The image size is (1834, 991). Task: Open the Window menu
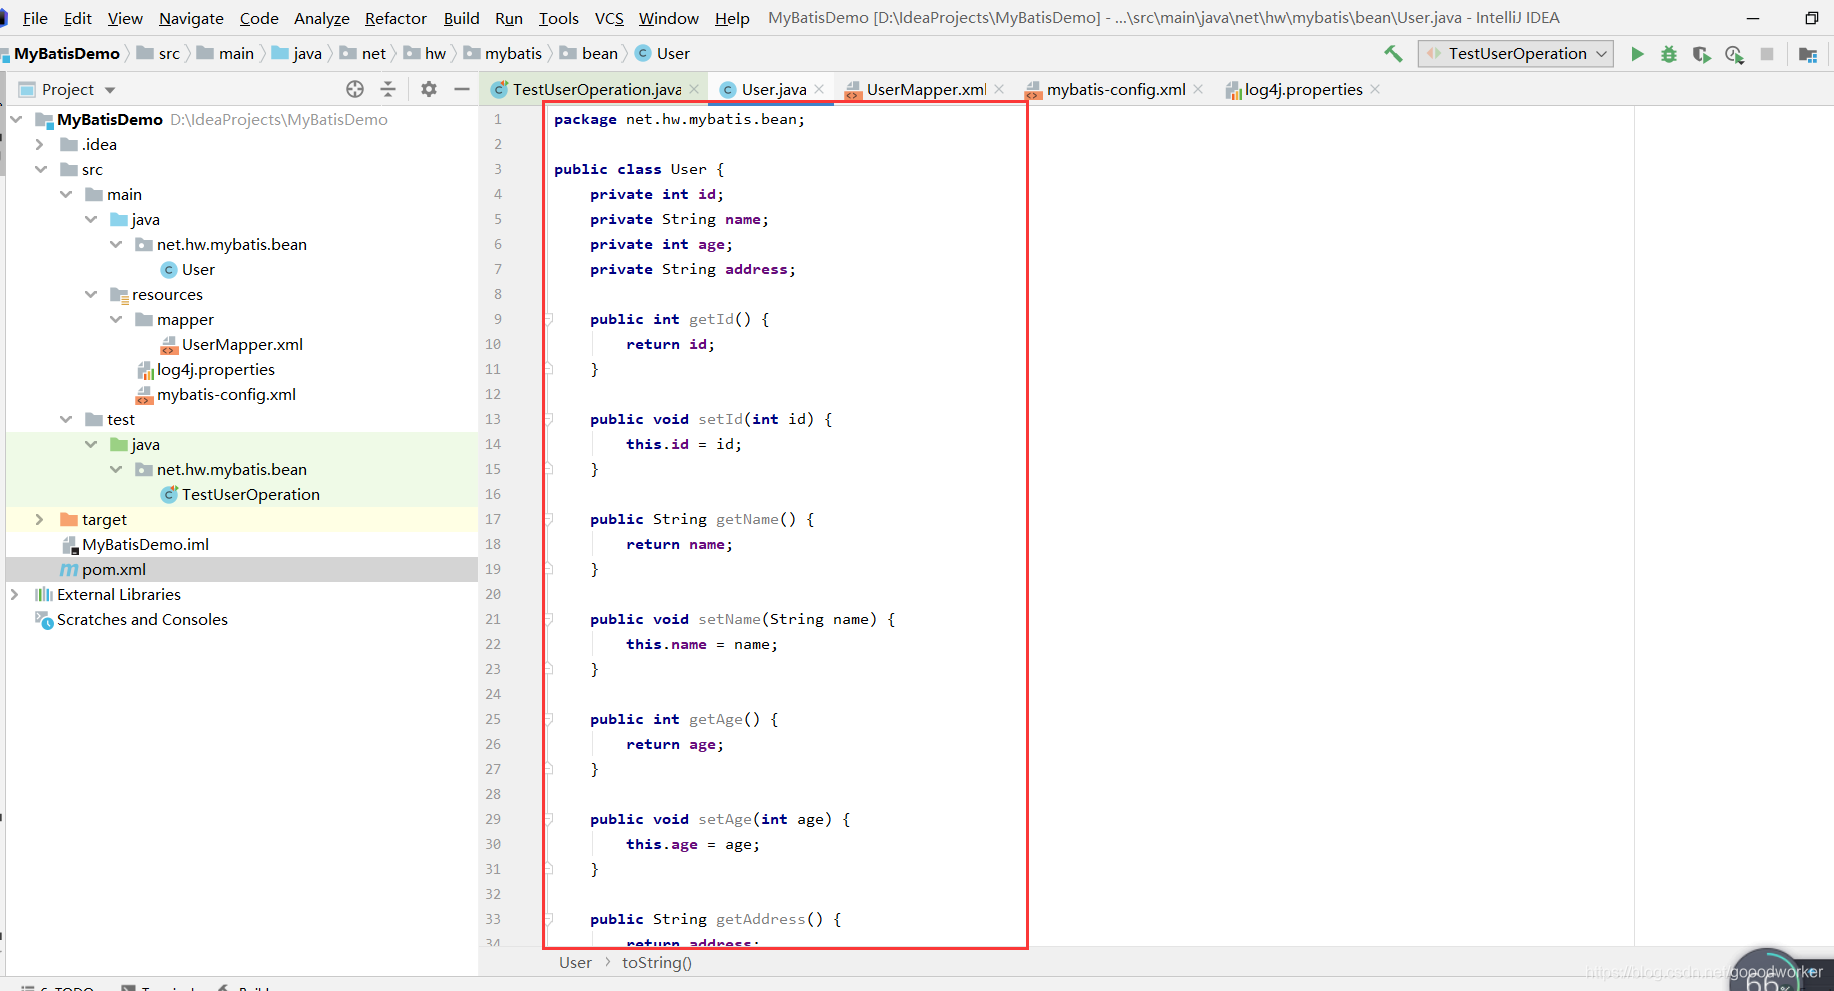pos(668,18)
